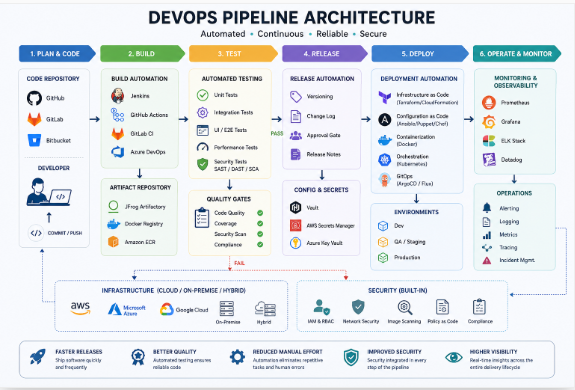Click the Policy as Code document icon
Viewport: 575px width, 390px height.
click(442, 307)
